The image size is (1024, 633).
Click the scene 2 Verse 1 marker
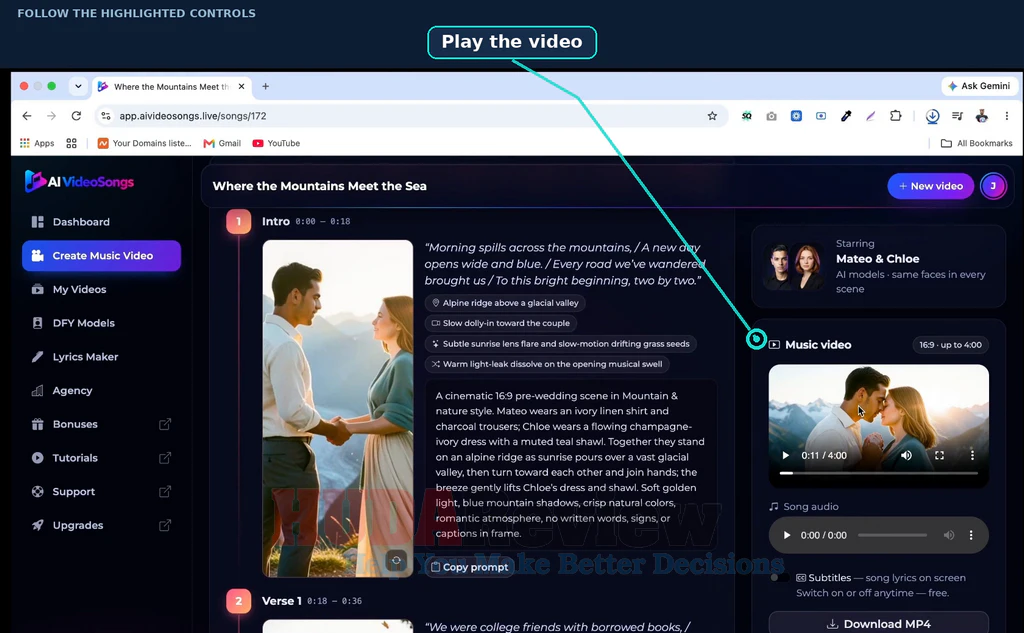point(238,601)
